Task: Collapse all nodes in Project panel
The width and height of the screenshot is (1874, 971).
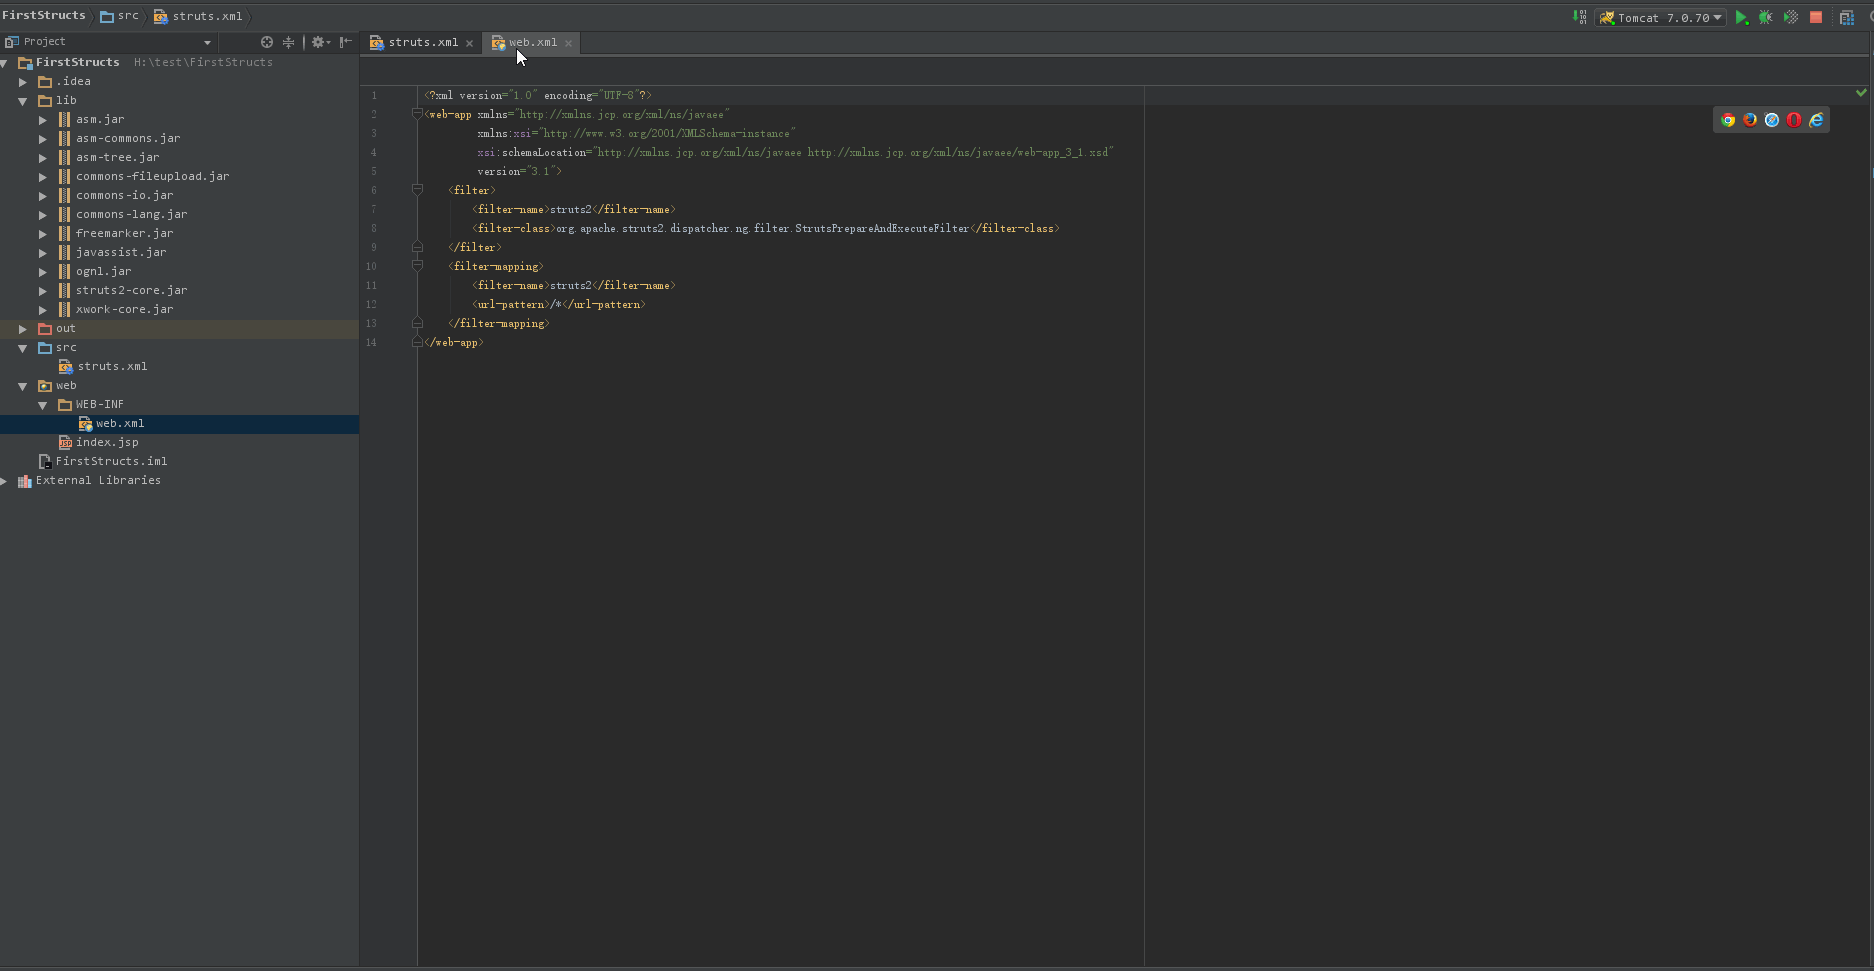Action: coord(289,42)
